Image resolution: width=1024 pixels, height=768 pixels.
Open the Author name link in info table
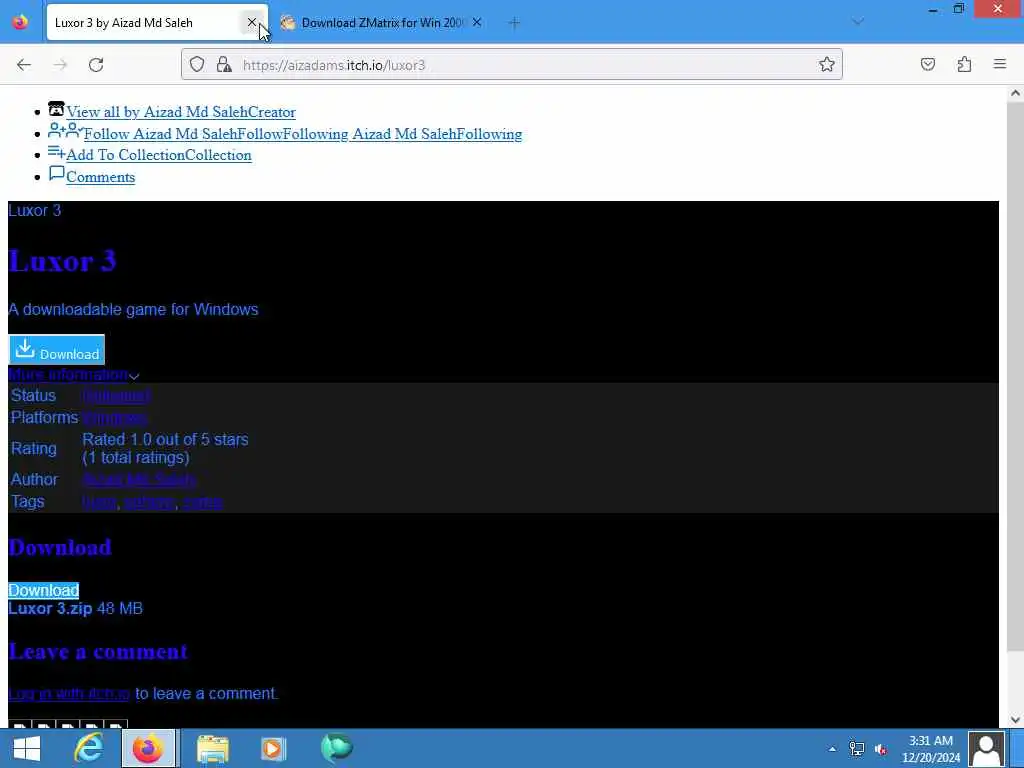click(x=139, y=479)
